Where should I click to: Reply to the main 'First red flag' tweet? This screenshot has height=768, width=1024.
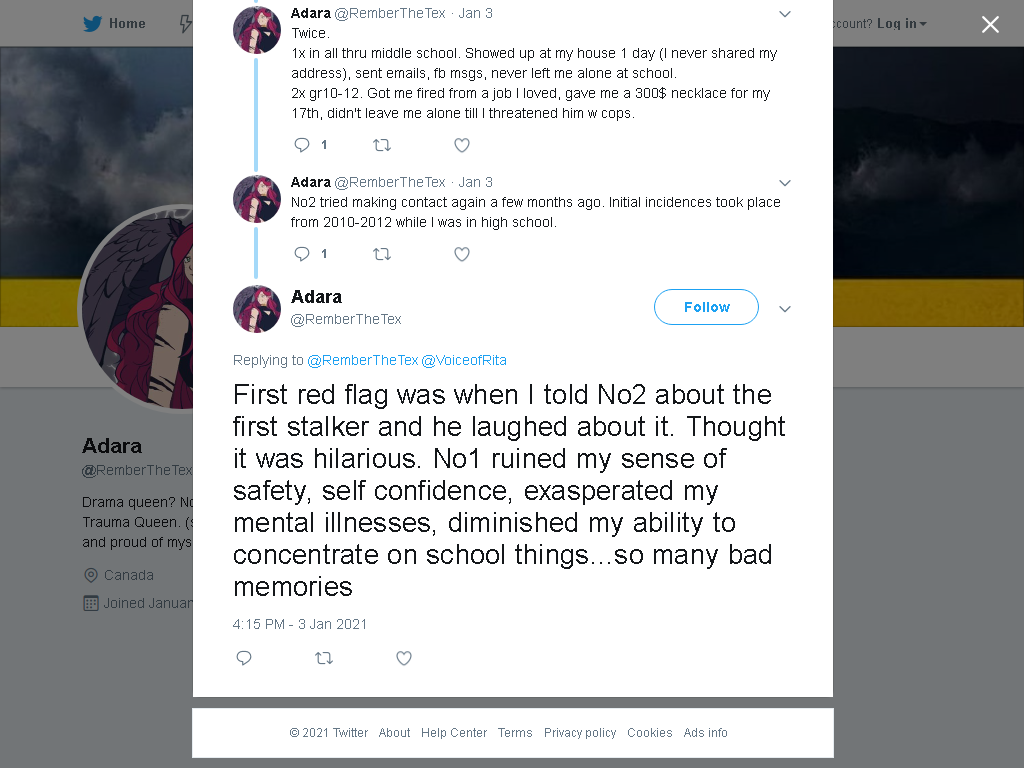pos(244,658)
